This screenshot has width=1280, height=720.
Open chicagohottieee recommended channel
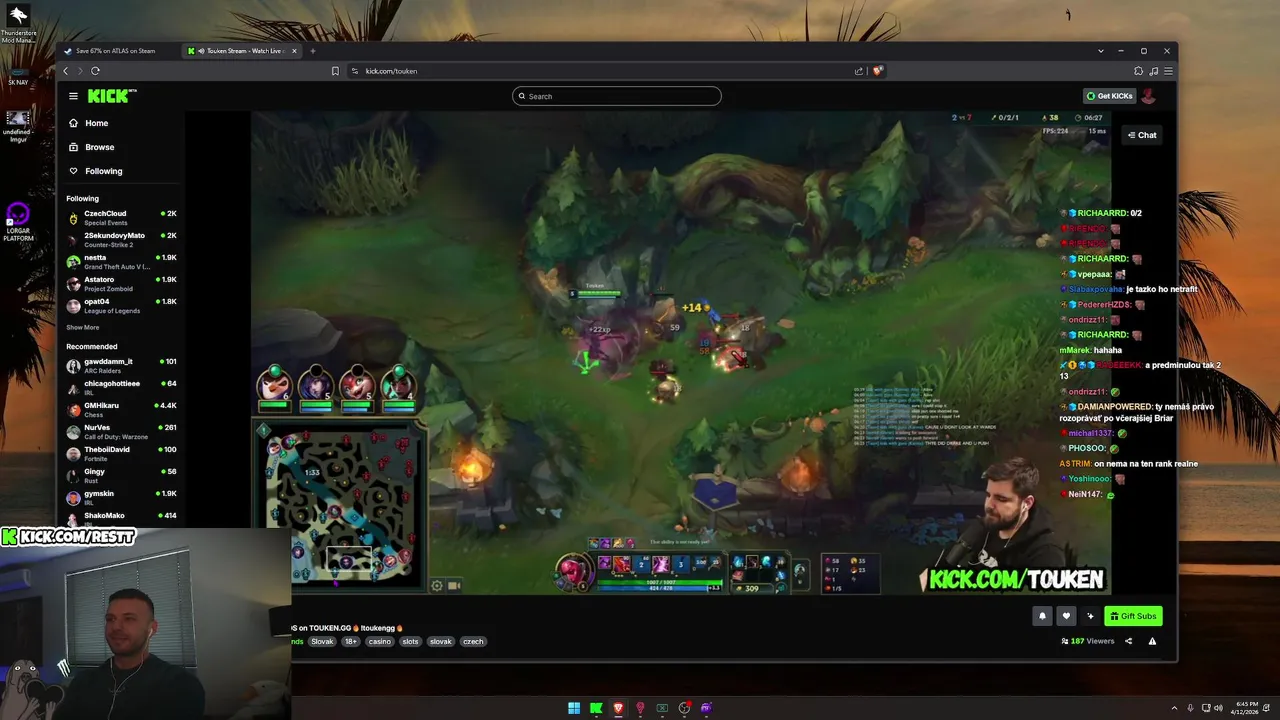(121, 387)
